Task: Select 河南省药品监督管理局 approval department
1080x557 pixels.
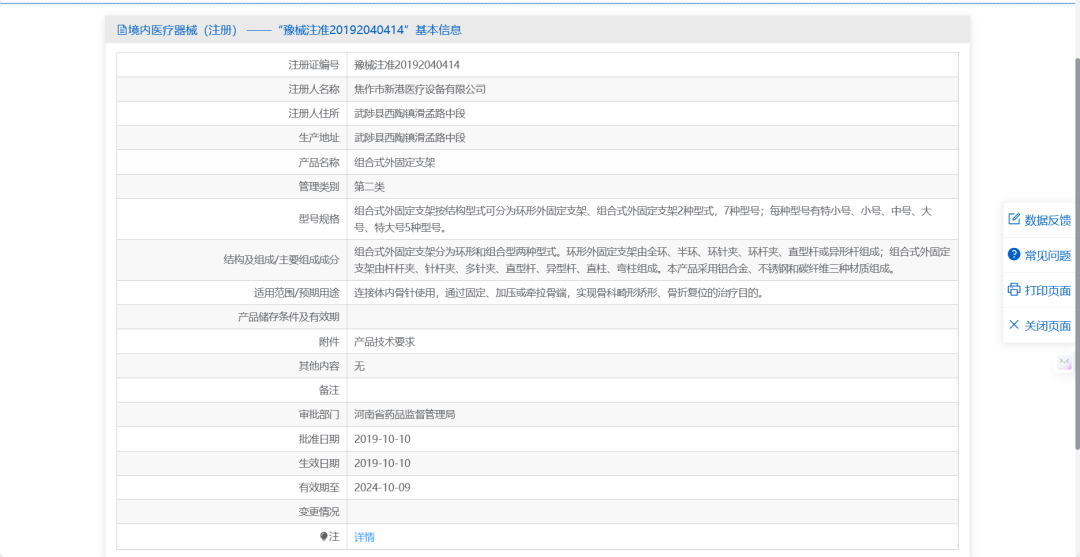Action: (404, 414)
